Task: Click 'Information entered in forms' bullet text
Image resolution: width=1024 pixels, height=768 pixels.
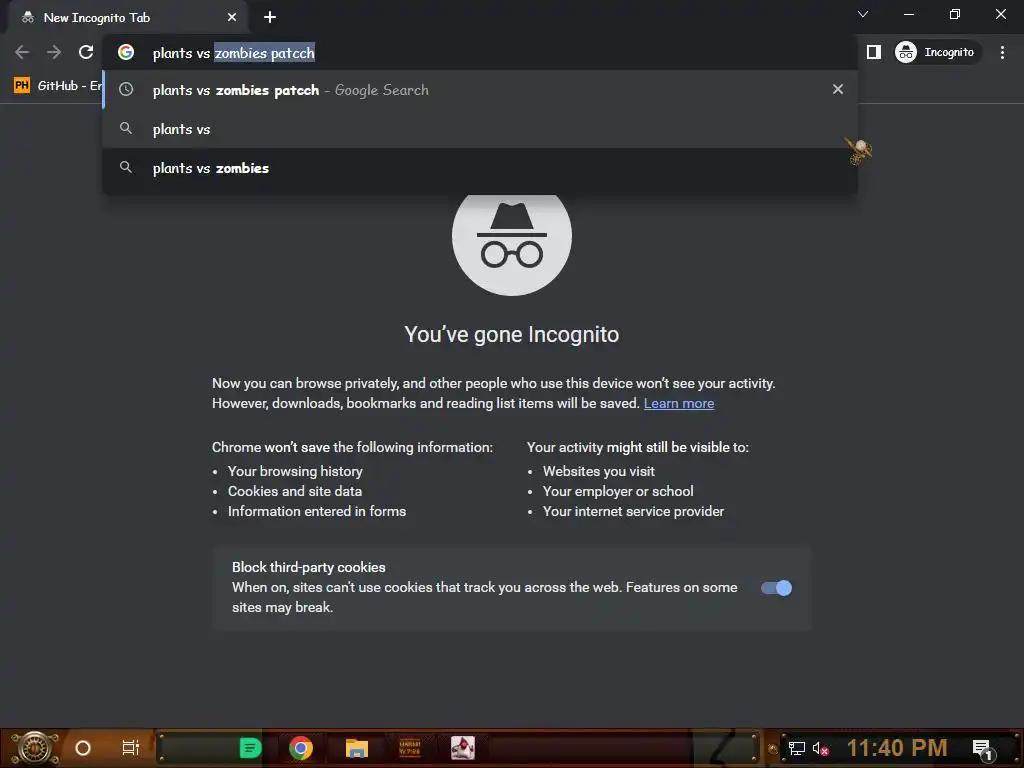Action: tap(317, 511)
